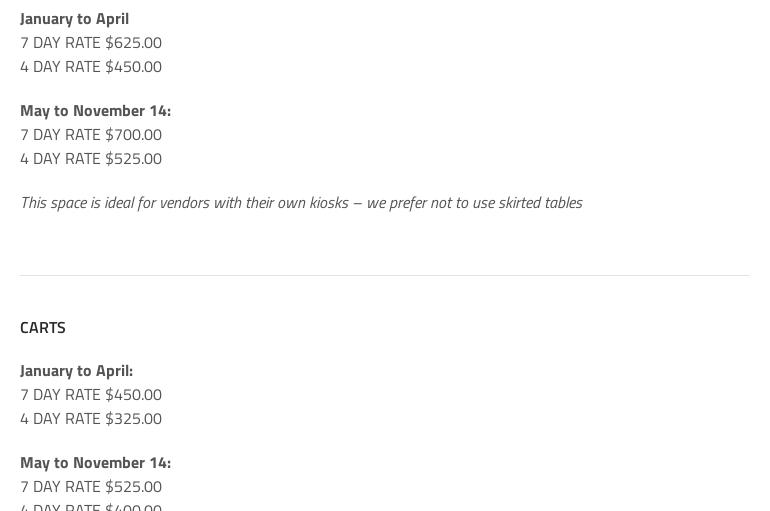The image size is (770, 511).
Task: Click the partially visible 4 DAY RATE $400.00 line
Action: click(91, 506)
